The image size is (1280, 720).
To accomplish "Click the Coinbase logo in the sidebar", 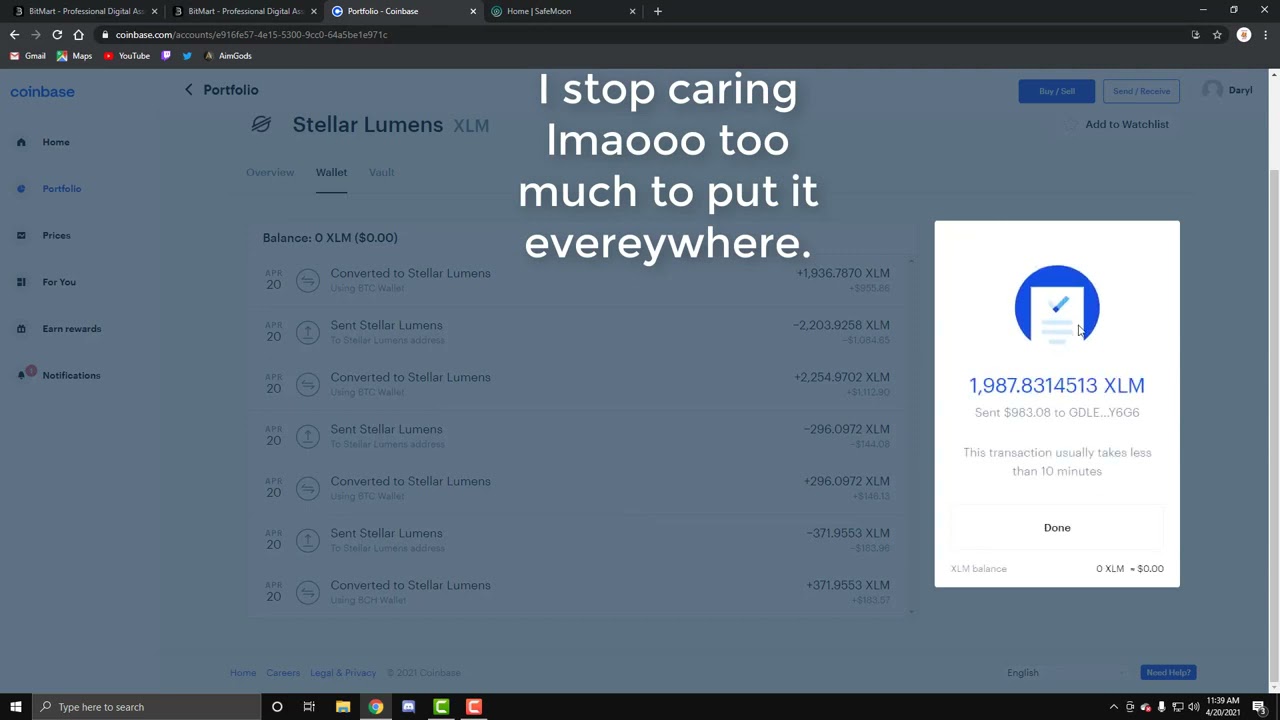I will click(x=42, y=91).
